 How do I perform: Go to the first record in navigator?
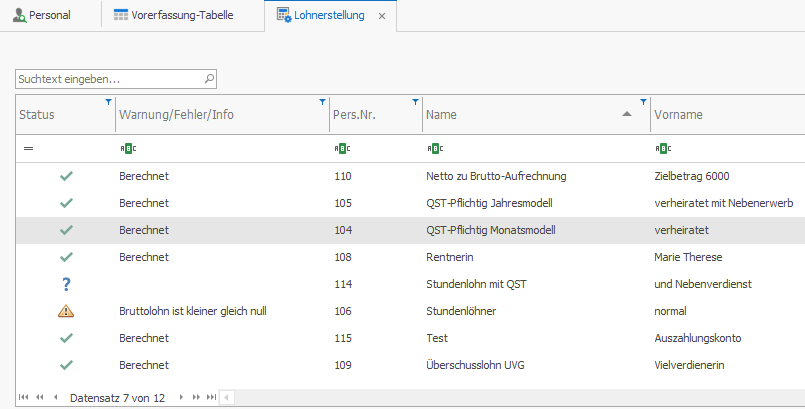tap(24, 397)
